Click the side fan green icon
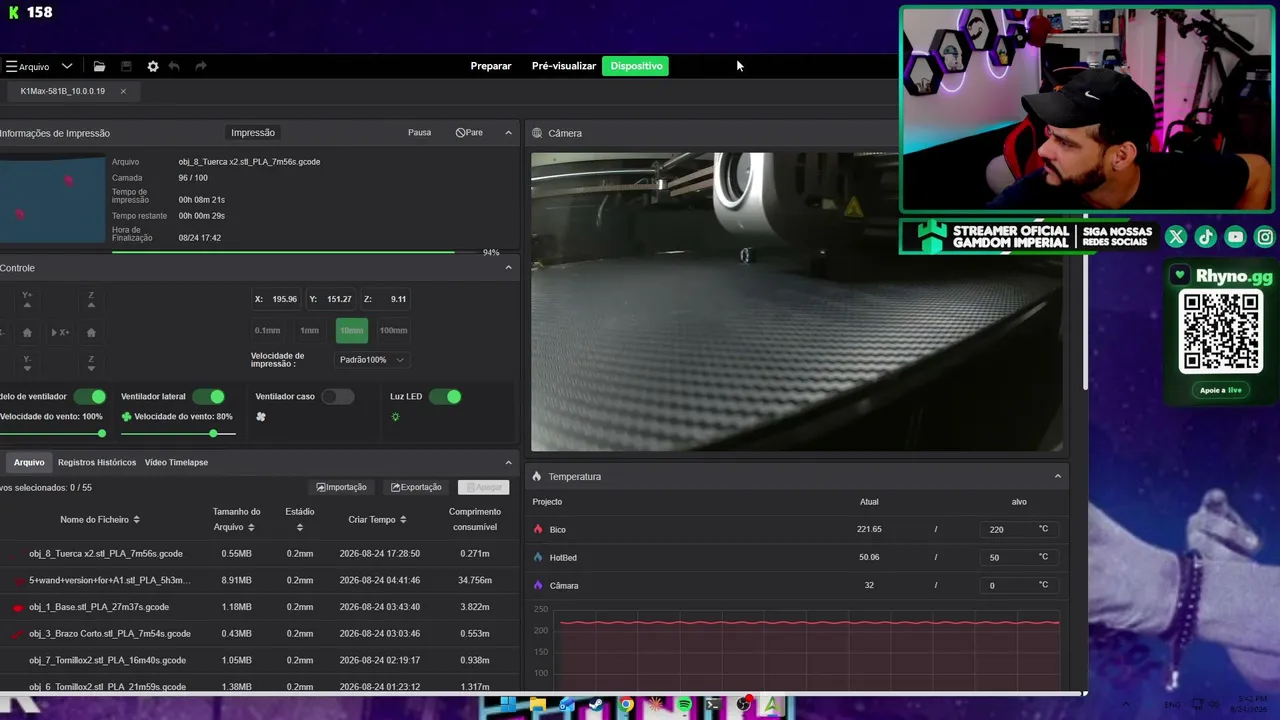This screenshot has height=720, width=1280. click(x=126, y=416)
